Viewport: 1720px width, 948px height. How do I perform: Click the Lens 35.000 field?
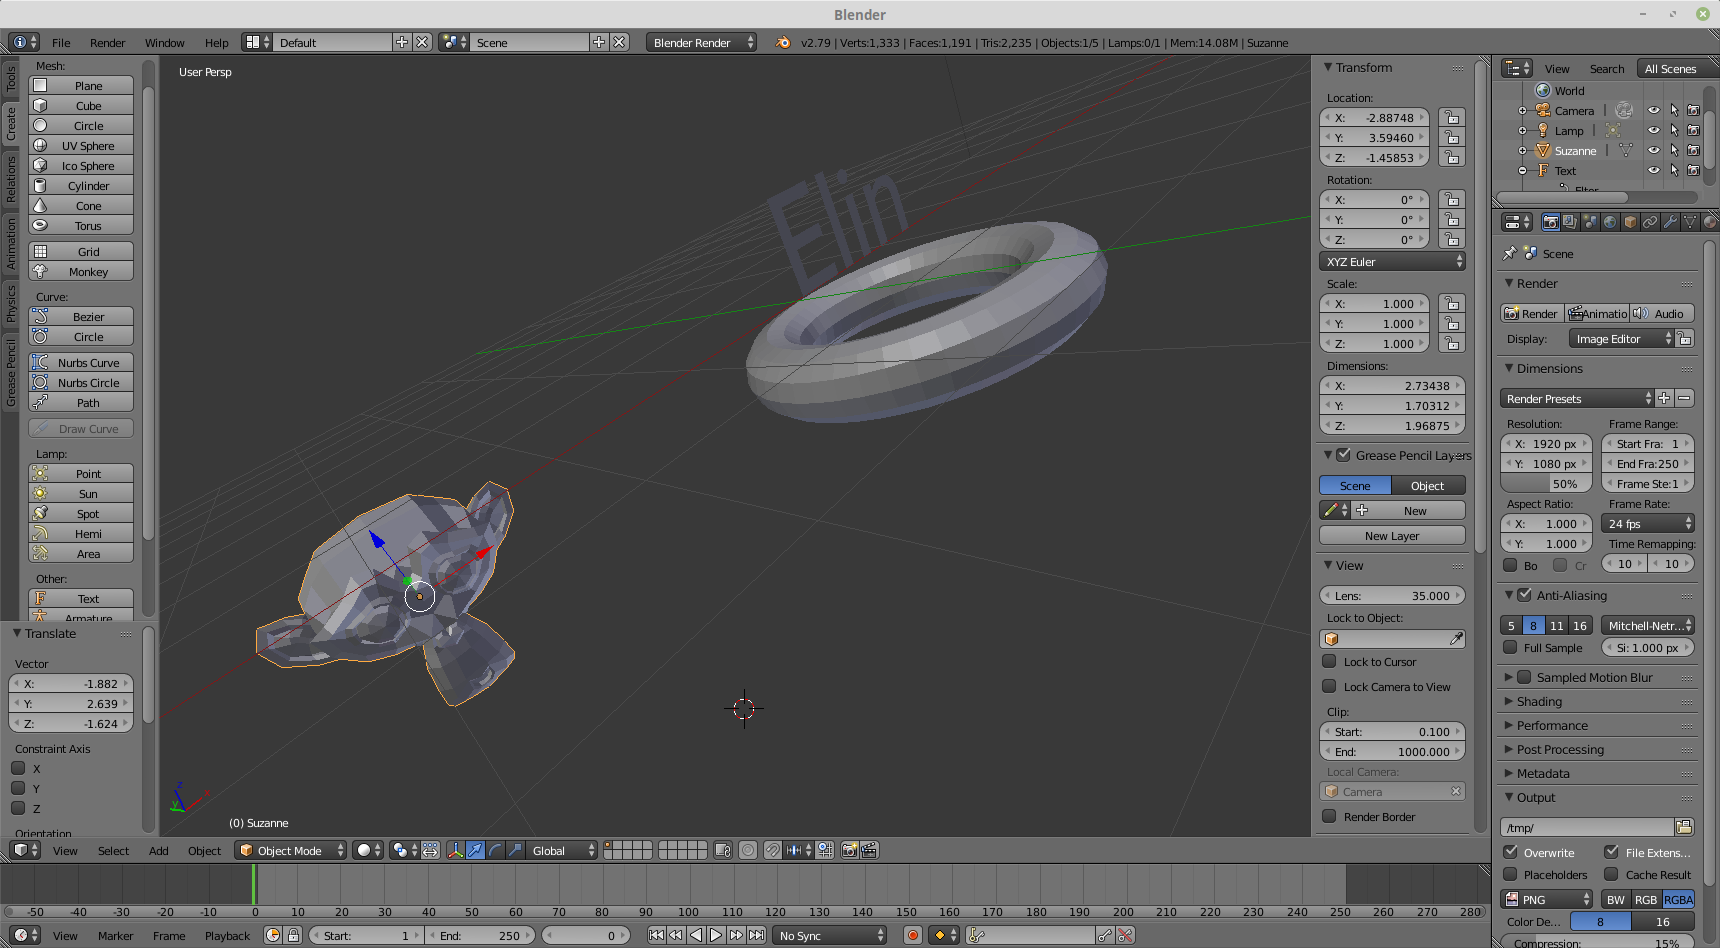tap(1392, 596)
